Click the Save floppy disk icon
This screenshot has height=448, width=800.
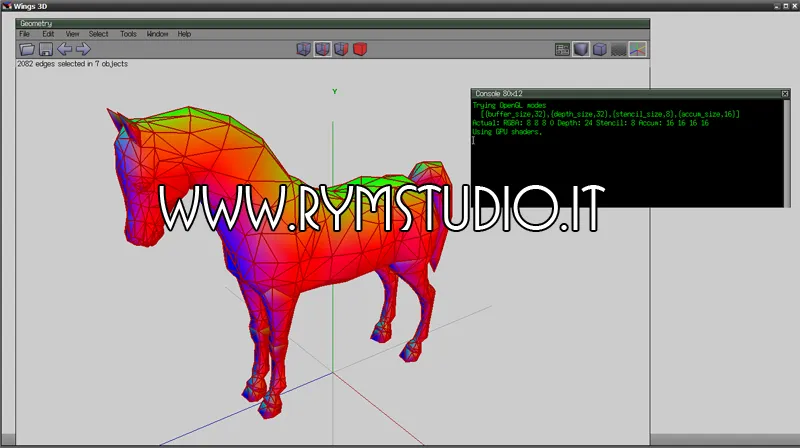[46, 49]
